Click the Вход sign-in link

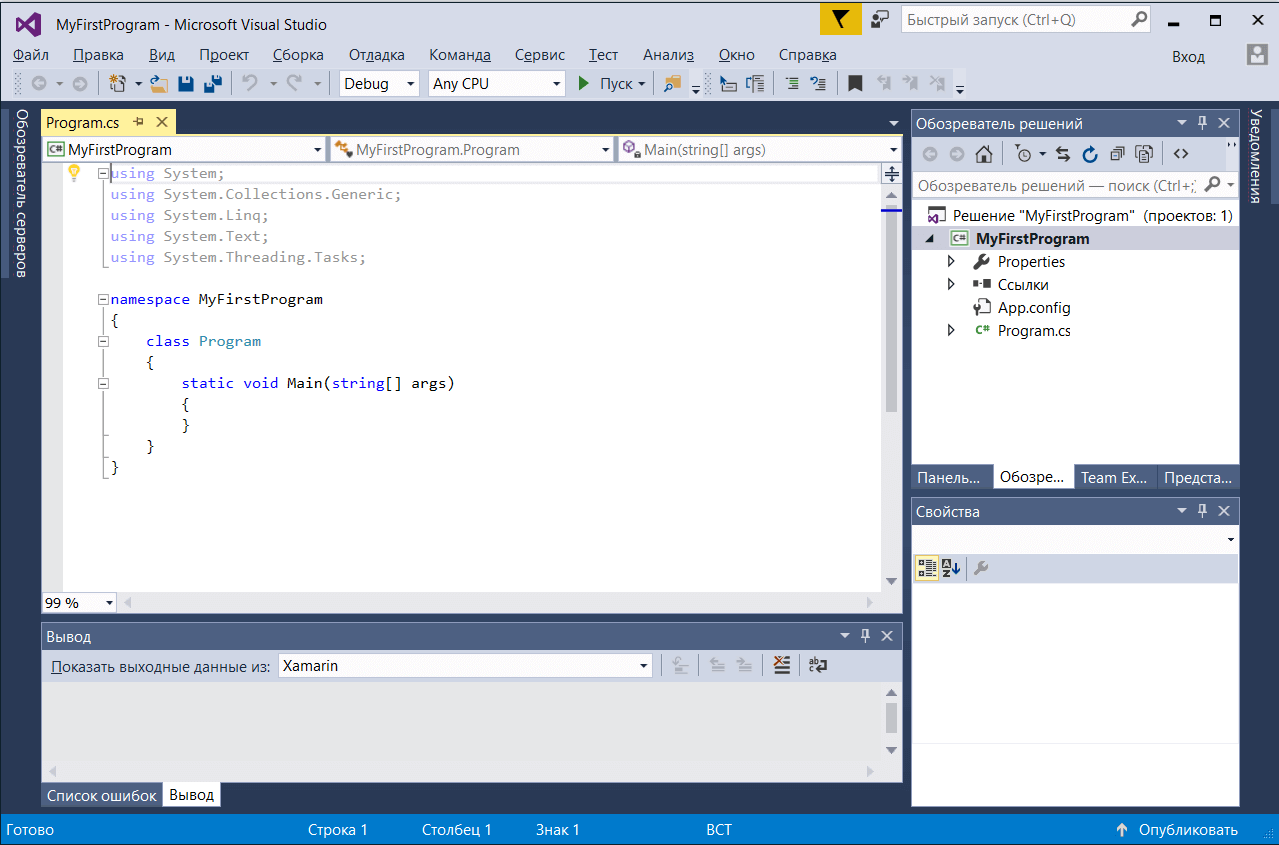(1189, 57)
